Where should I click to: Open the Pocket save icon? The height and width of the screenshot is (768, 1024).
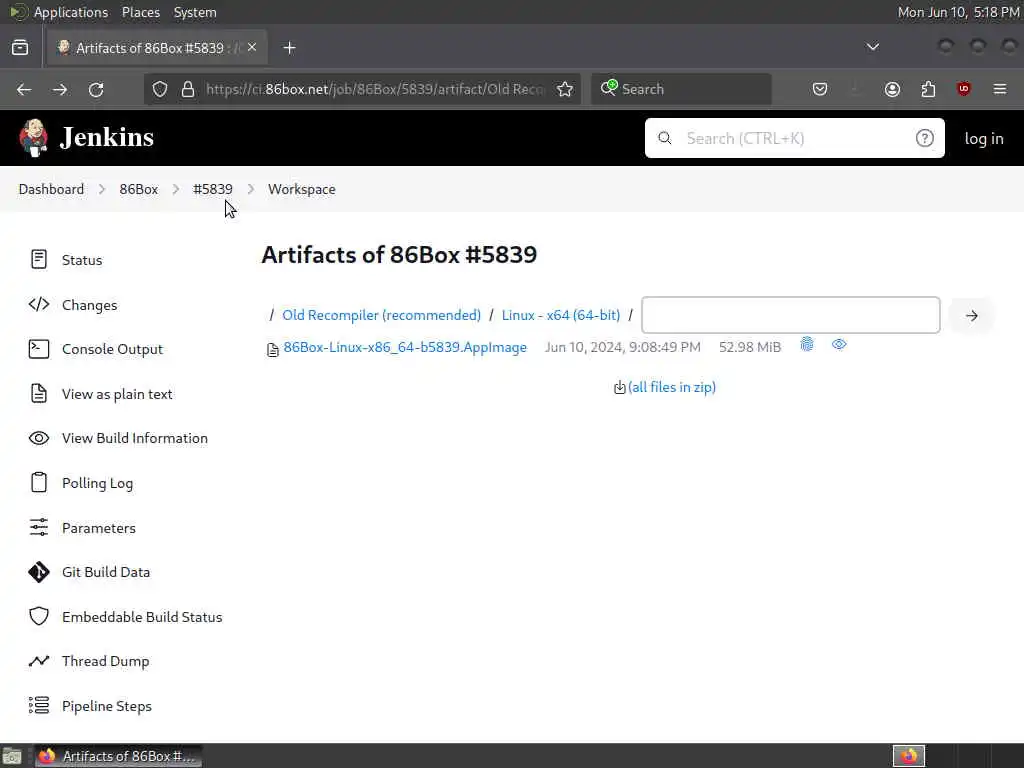[x=820, y=89]
